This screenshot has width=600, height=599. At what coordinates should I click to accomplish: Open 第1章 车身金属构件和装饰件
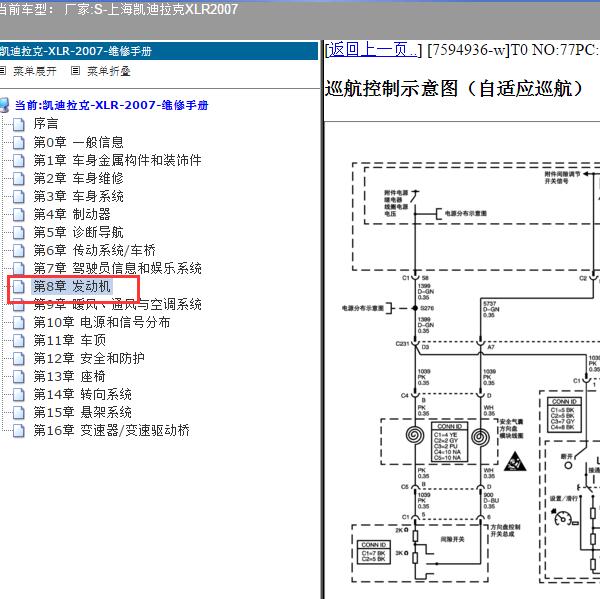pyautogui.click(x=117, y=160)
